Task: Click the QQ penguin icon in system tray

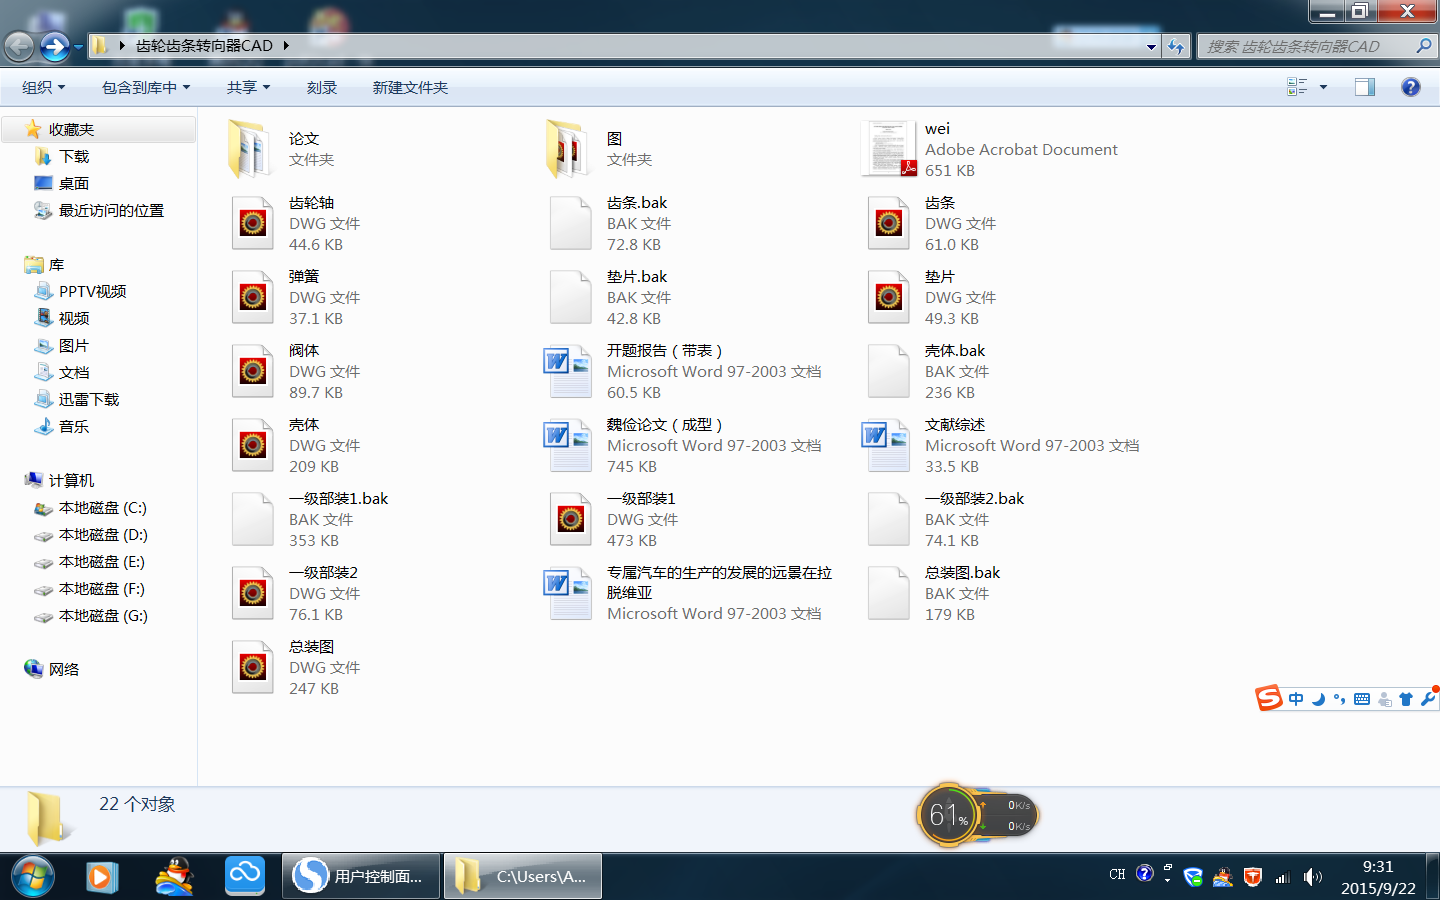Action: [1222, 877]
